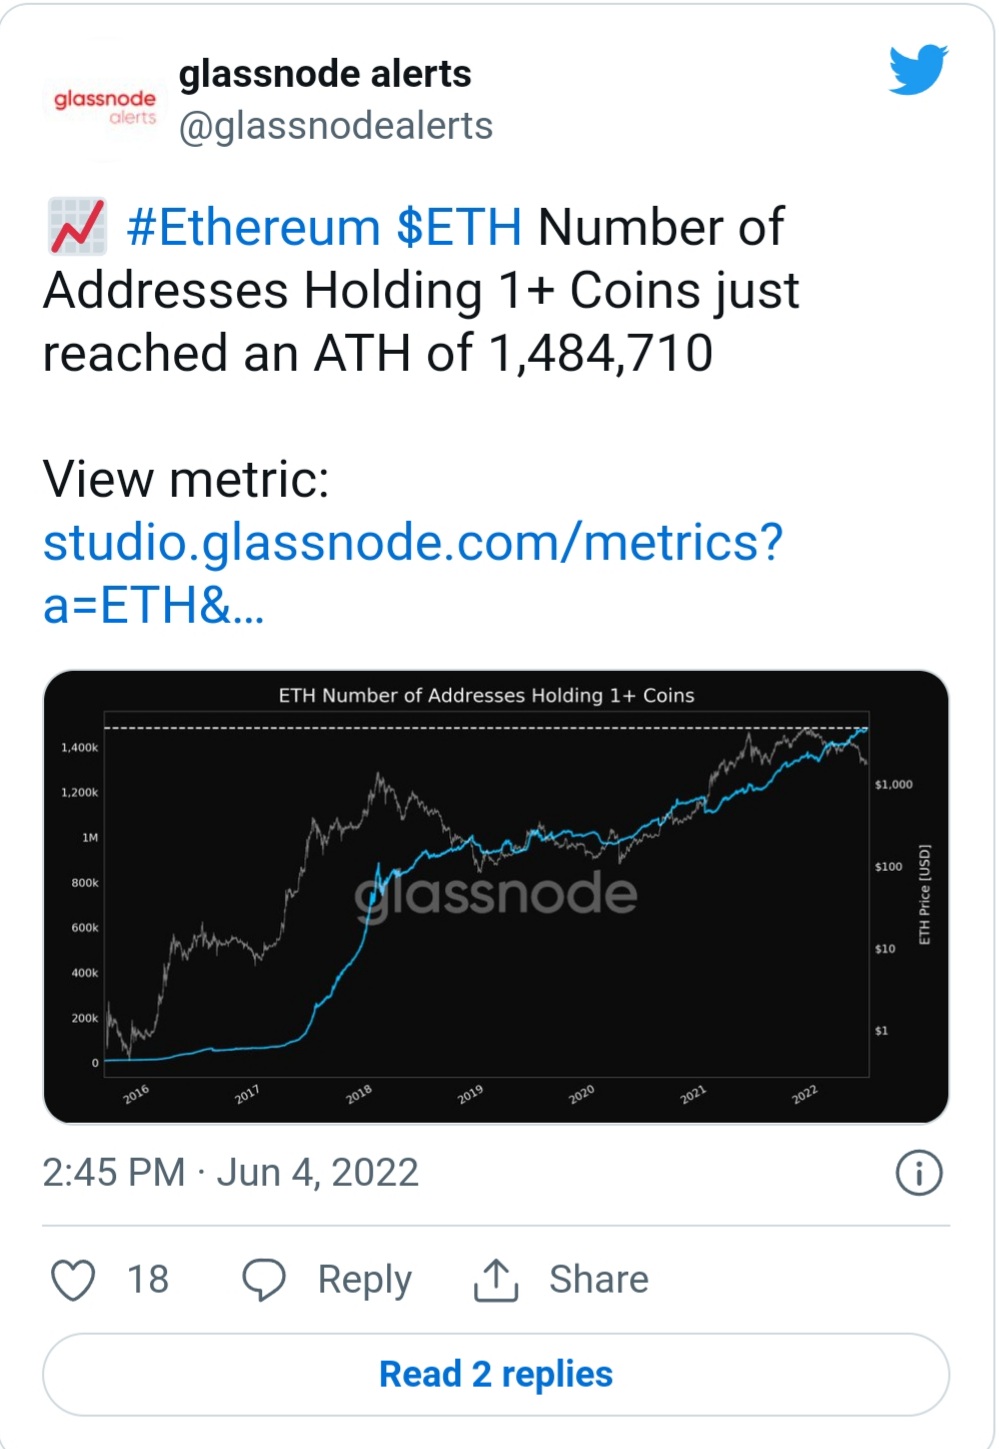Click the 18 likes count

click(x=148, y=1280)
